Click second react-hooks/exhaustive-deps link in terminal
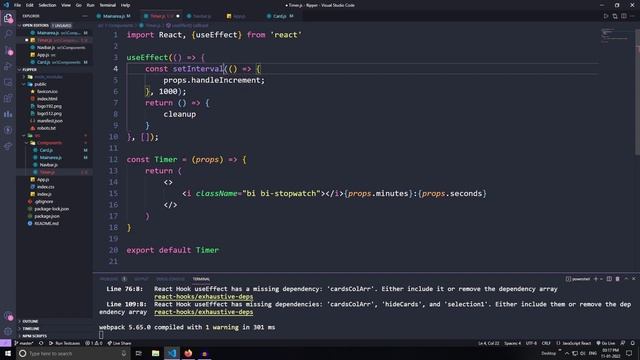The height and width of the screenshot is (360, 640). pos(204,312)
